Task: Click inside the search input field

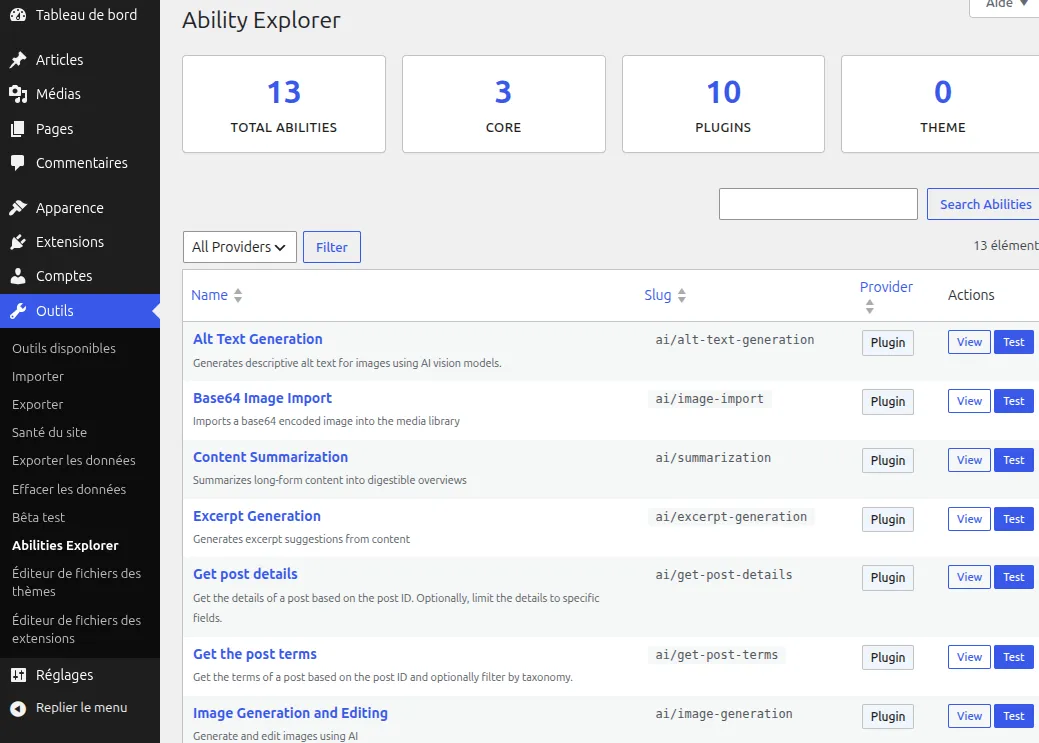Action: coord(818,204)
